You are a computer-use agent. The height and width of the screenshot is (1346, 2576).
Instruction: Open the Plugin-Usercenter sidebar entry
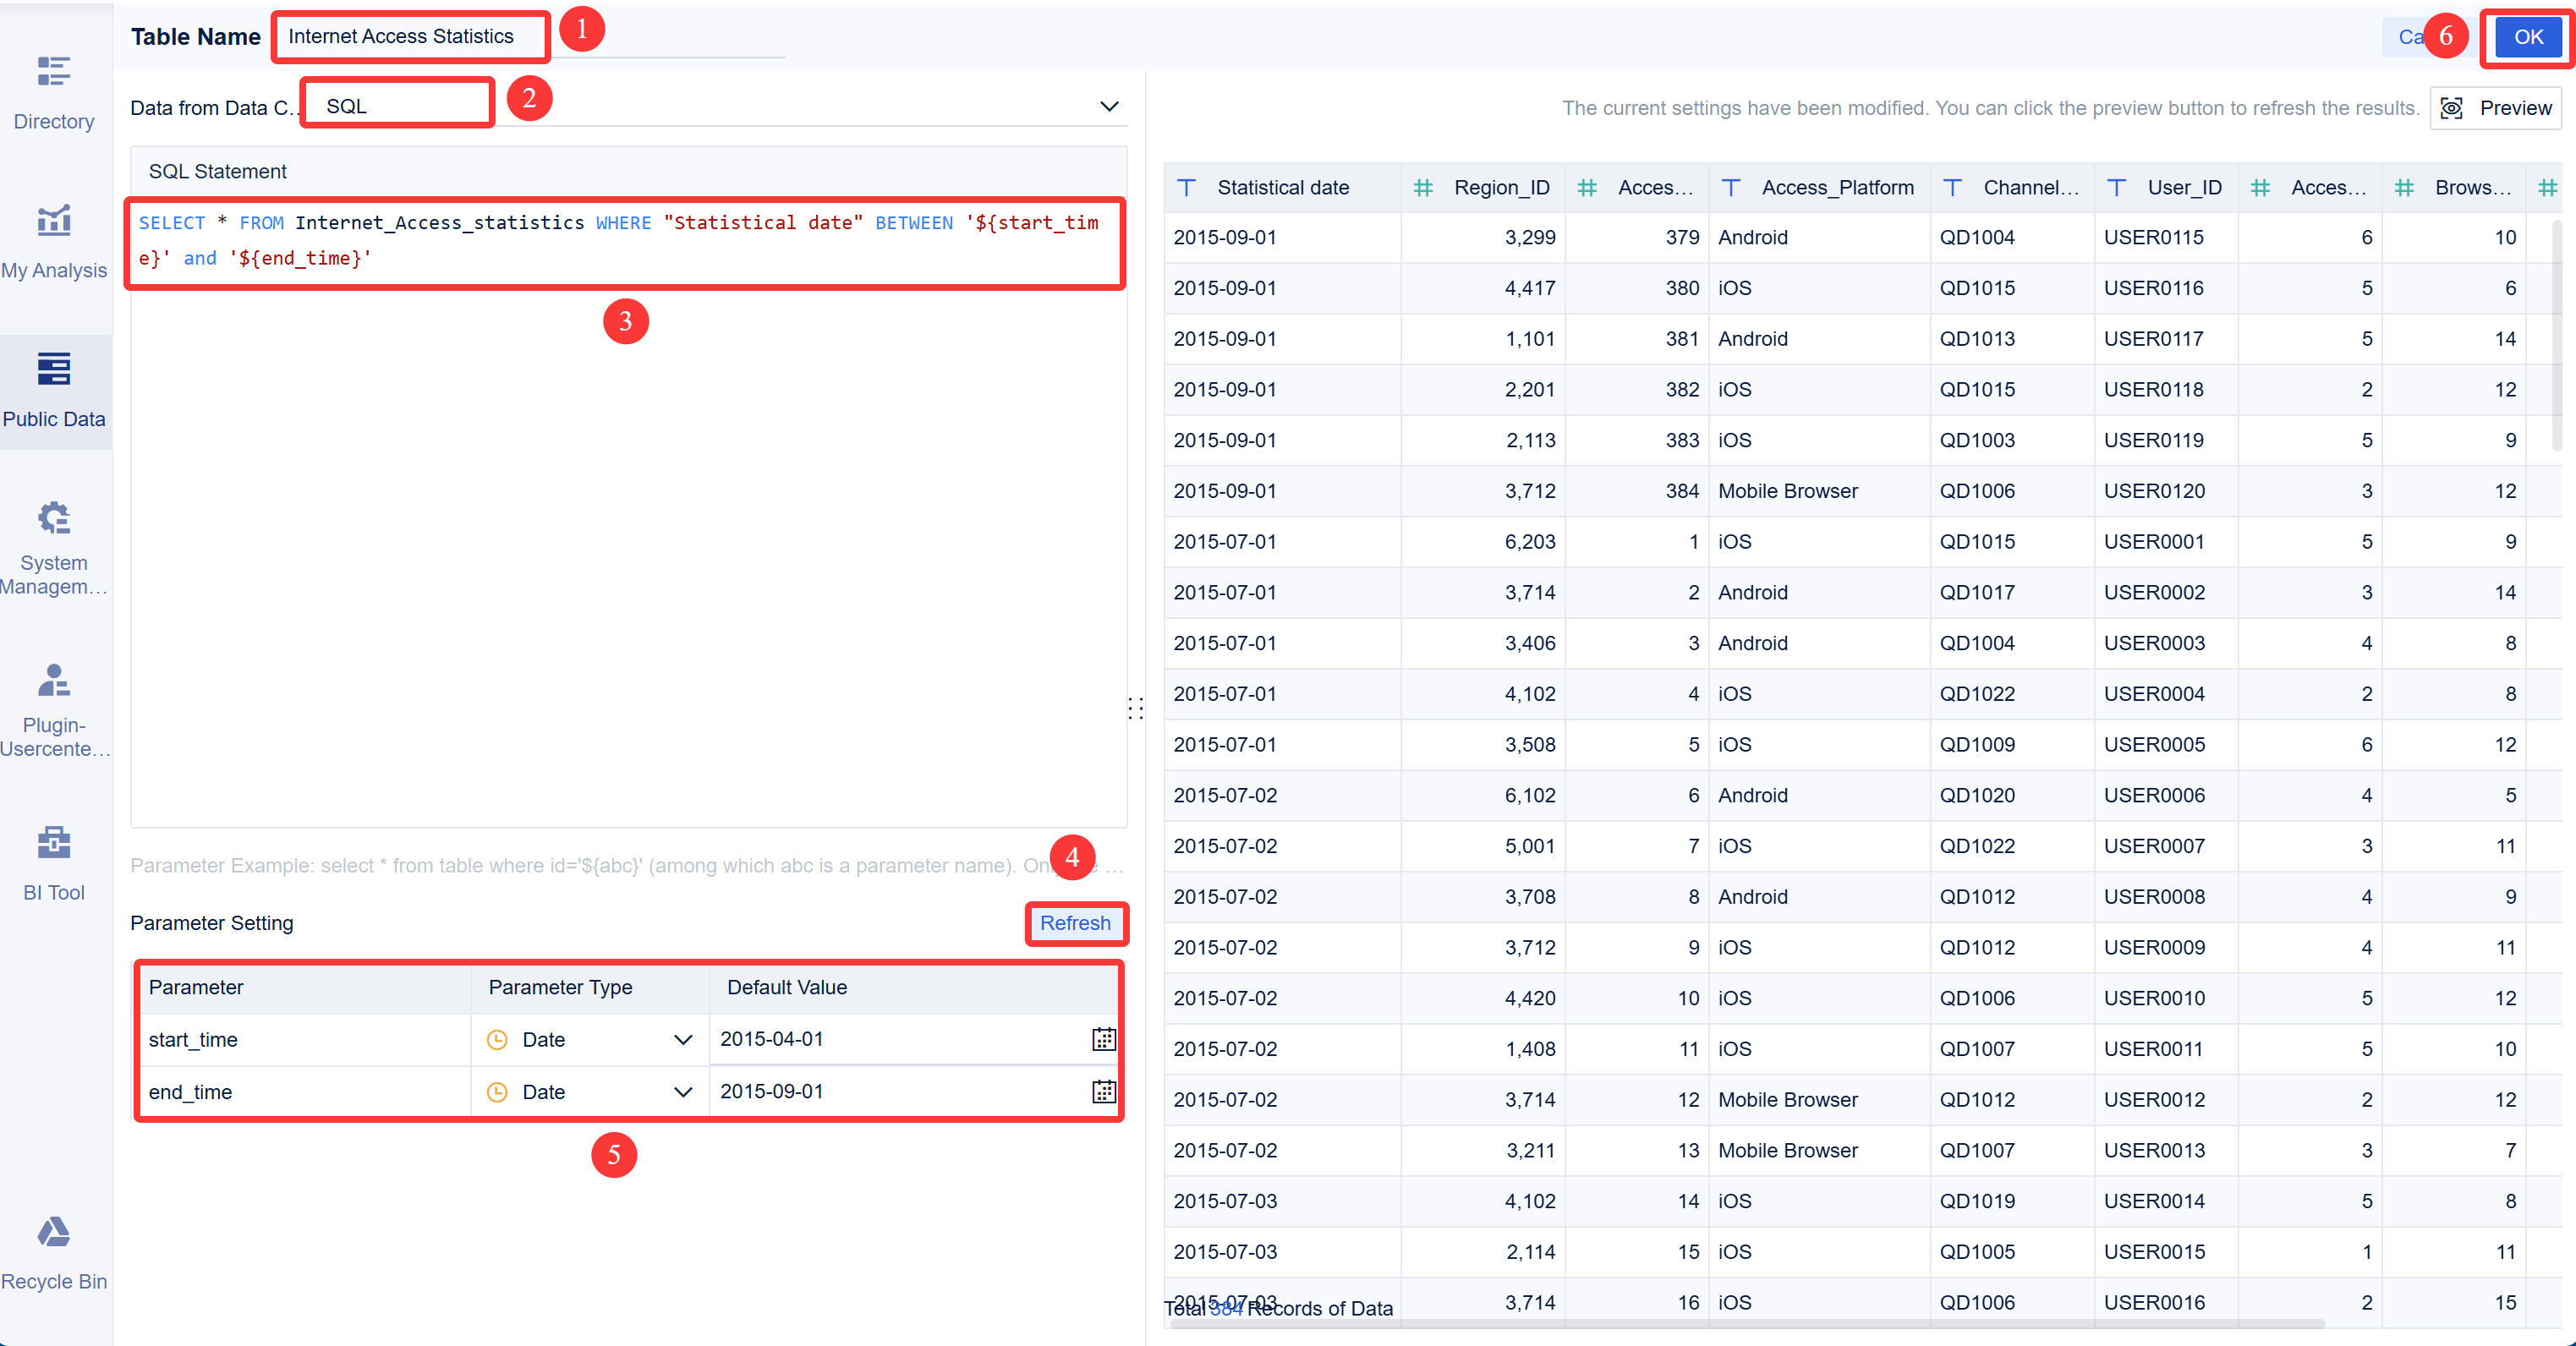tap(54, 710)
